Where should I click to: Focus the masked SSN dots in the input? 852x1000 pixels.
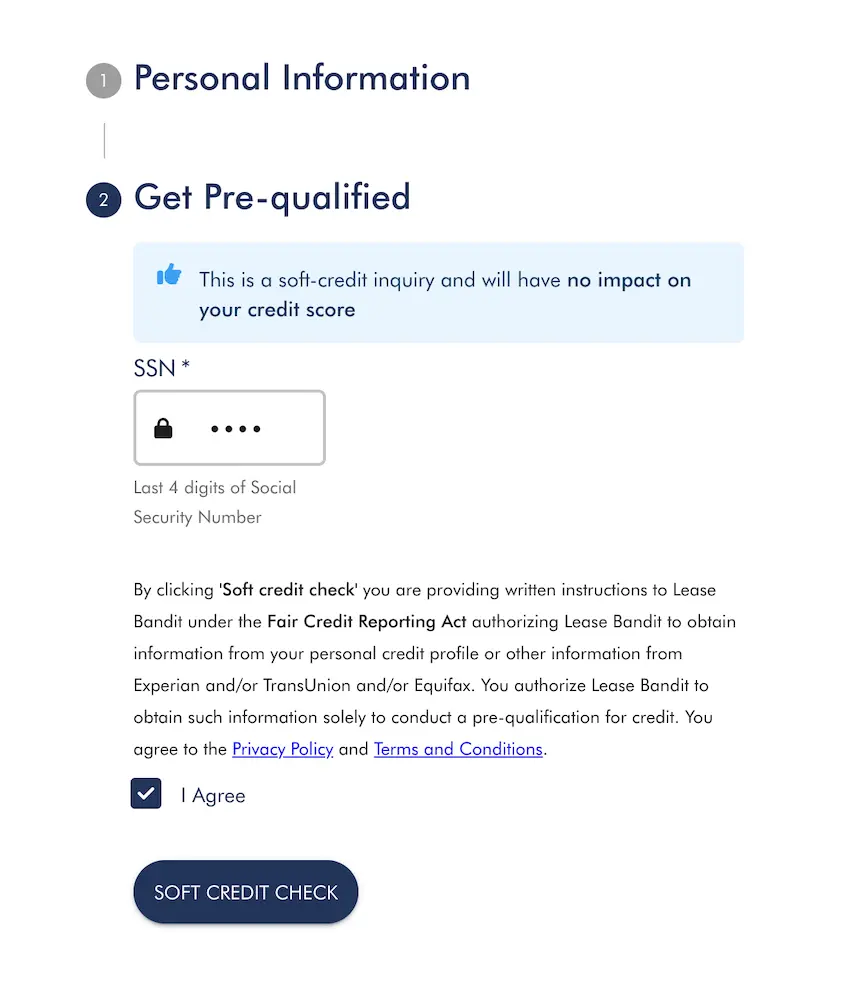pos(236,430)
